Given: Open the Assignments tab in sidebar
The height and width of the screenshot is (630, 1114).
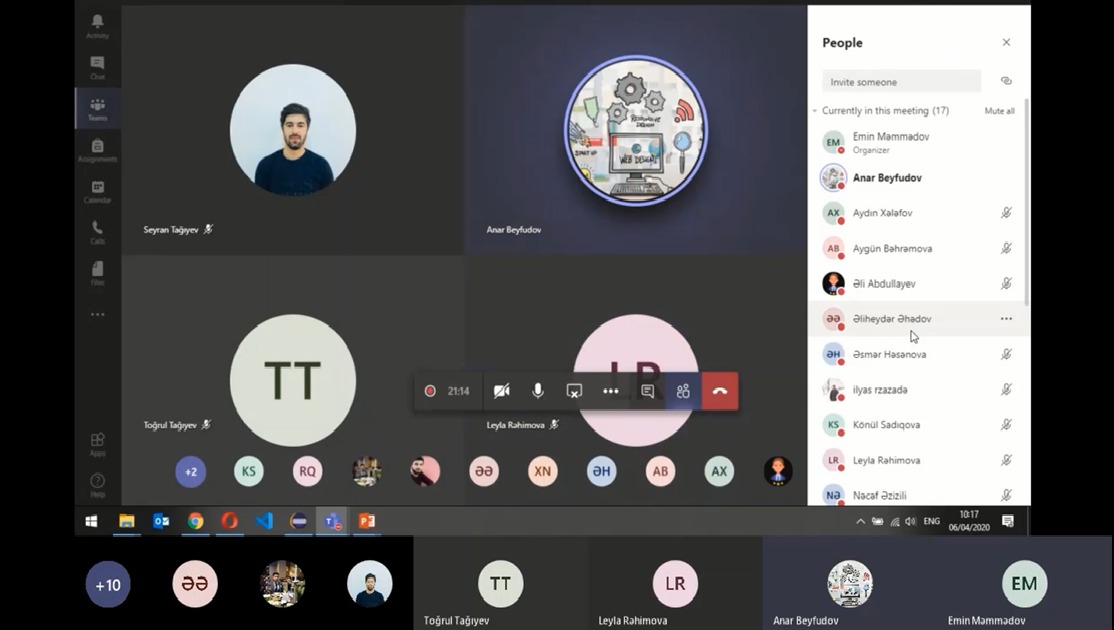Looking at the screenshot, I should coord(97,149).
